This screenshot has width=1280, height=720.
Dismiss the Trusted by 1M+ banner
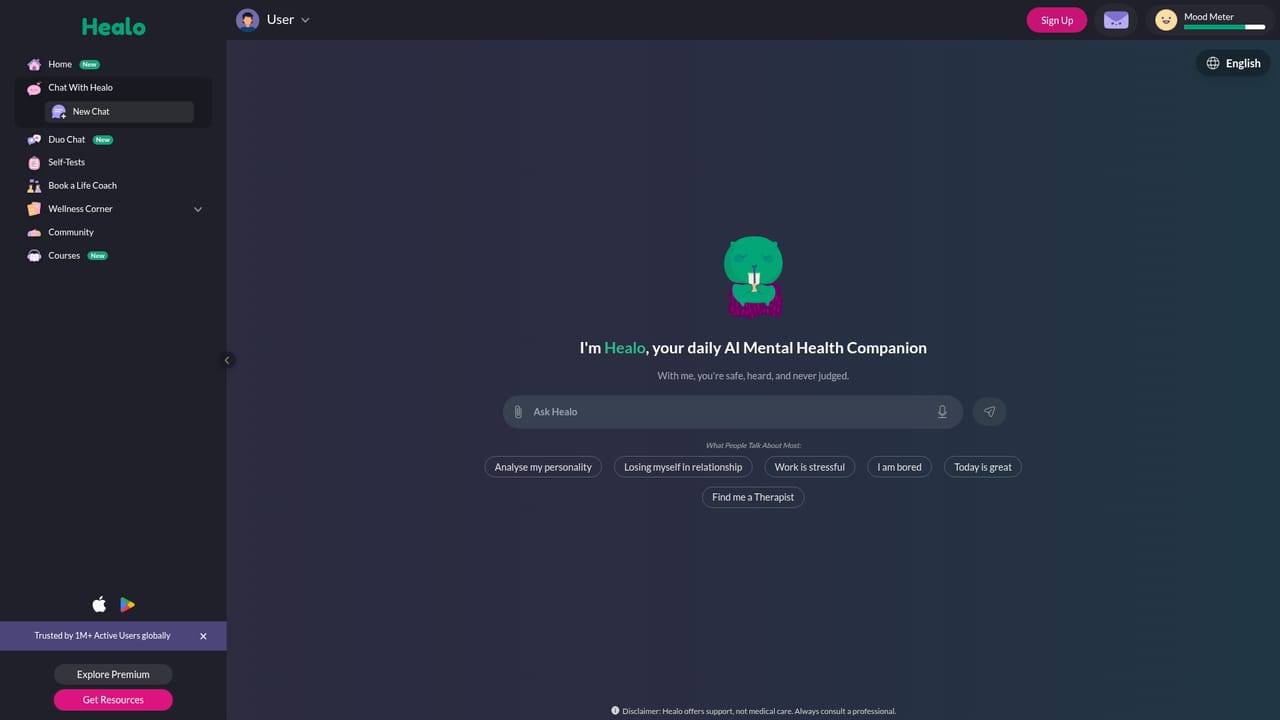203,636
